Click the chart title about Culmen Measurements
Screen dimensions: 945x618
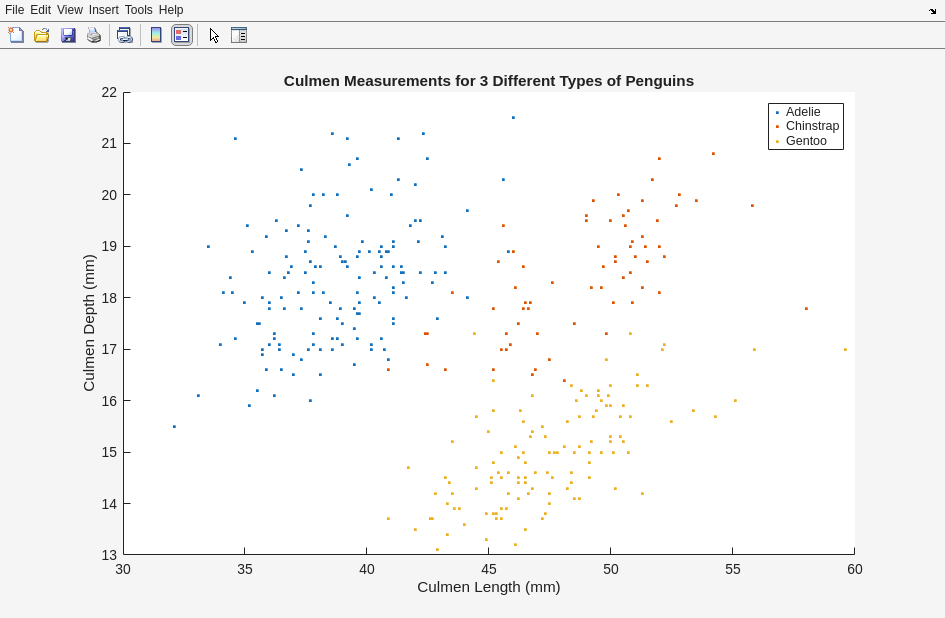pyautogui.click(x=488, y=81)
